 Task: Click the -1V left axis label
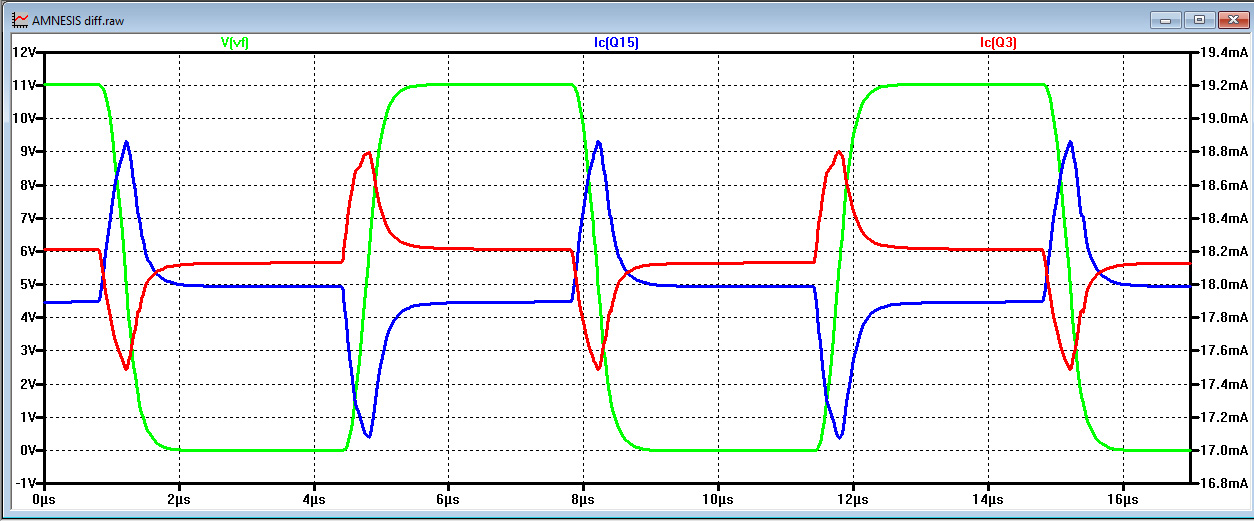pyautogui.click(x=25, y=483)
